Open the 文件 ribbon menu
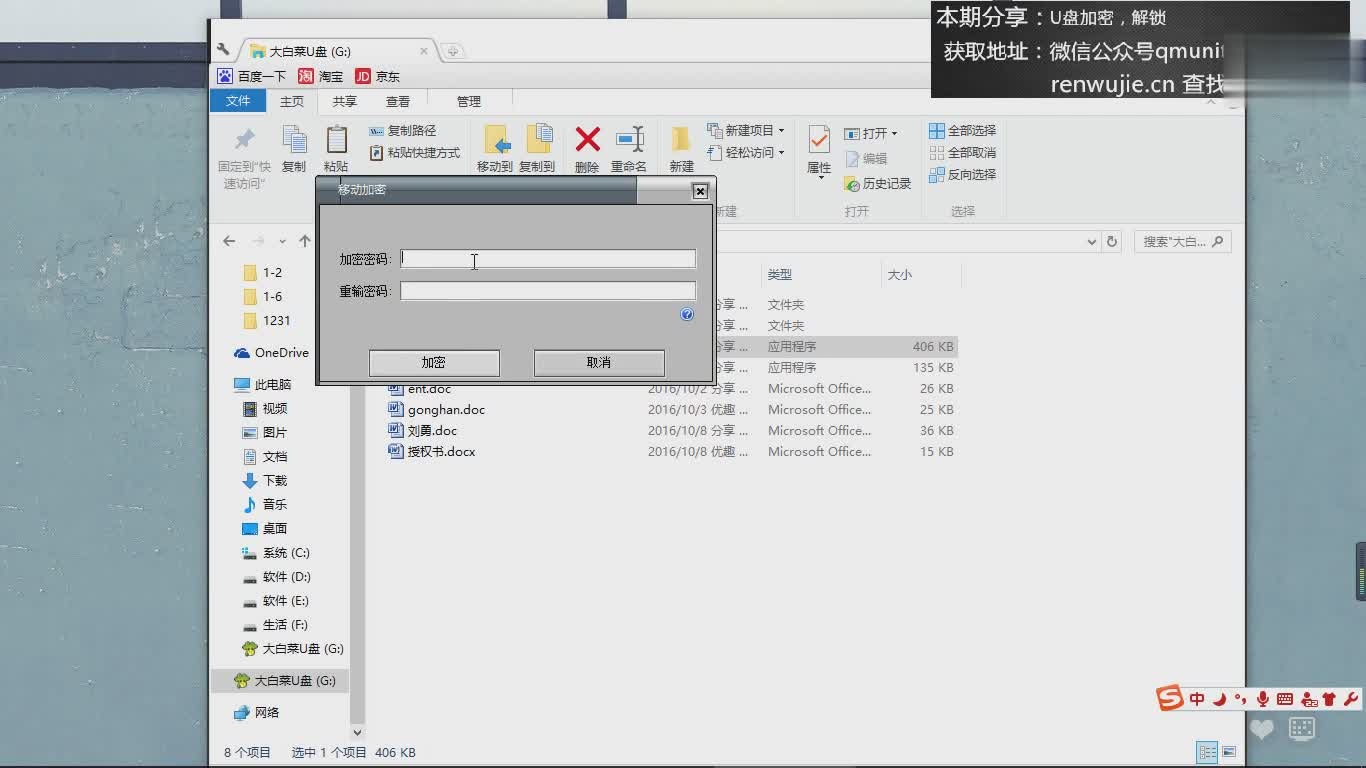Screen dimensions: 1366x768 pos(238,101)
